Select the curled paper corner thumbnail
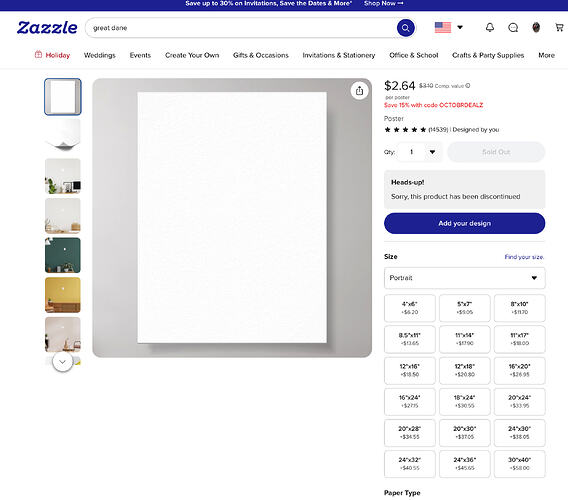The height and width of the screenshot is (500, 568). tap(63, 136)
